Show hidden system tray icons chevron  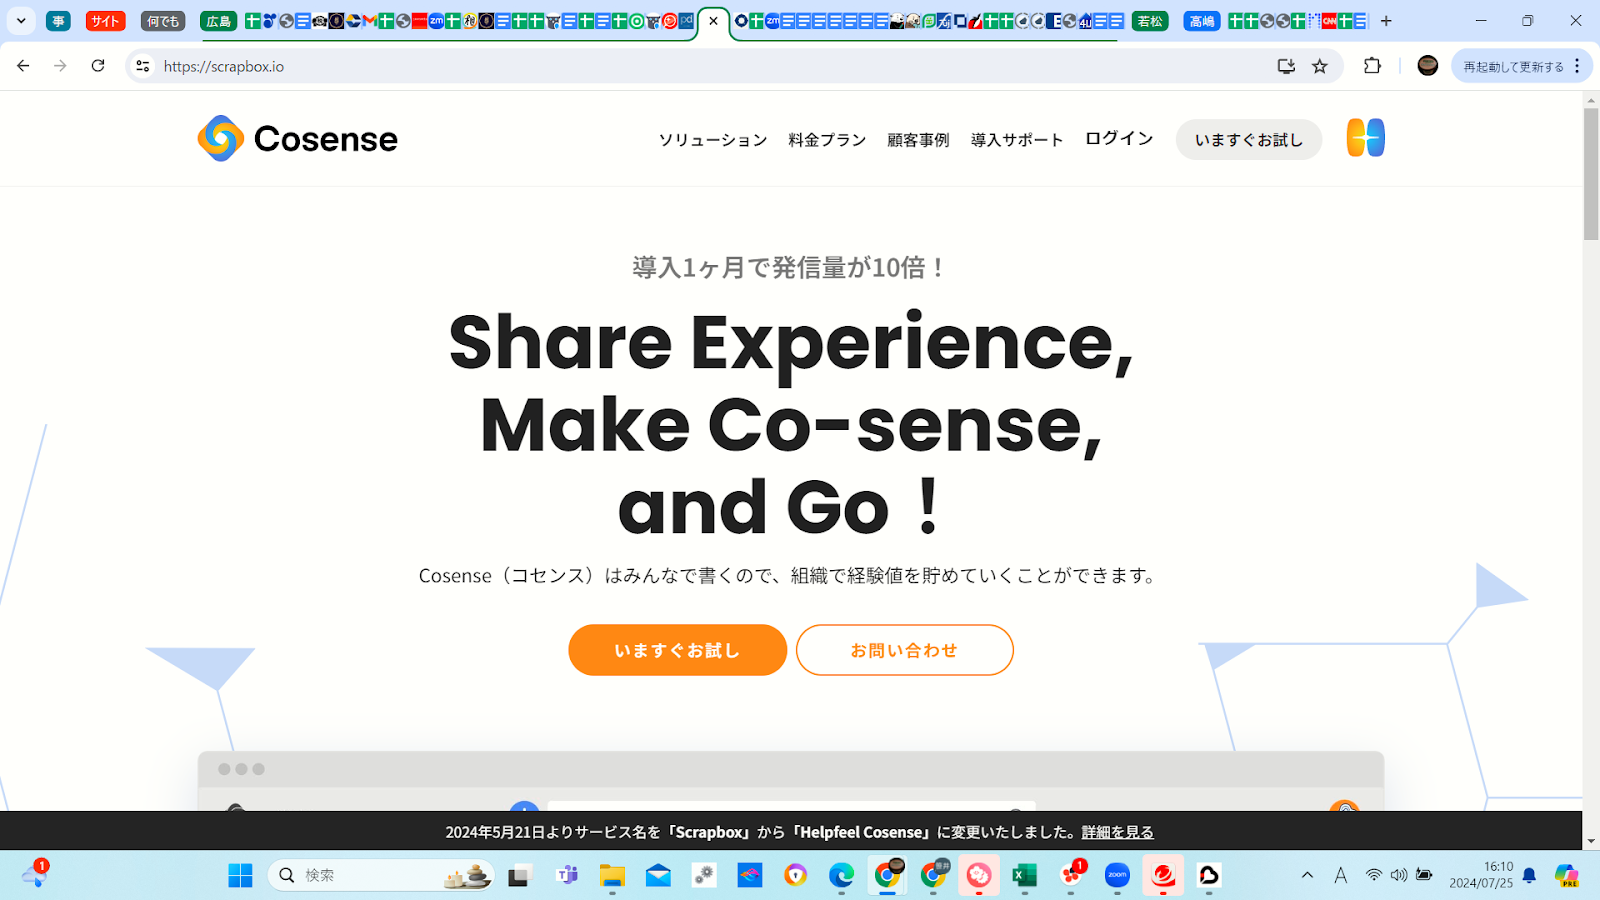(1307, 875)
